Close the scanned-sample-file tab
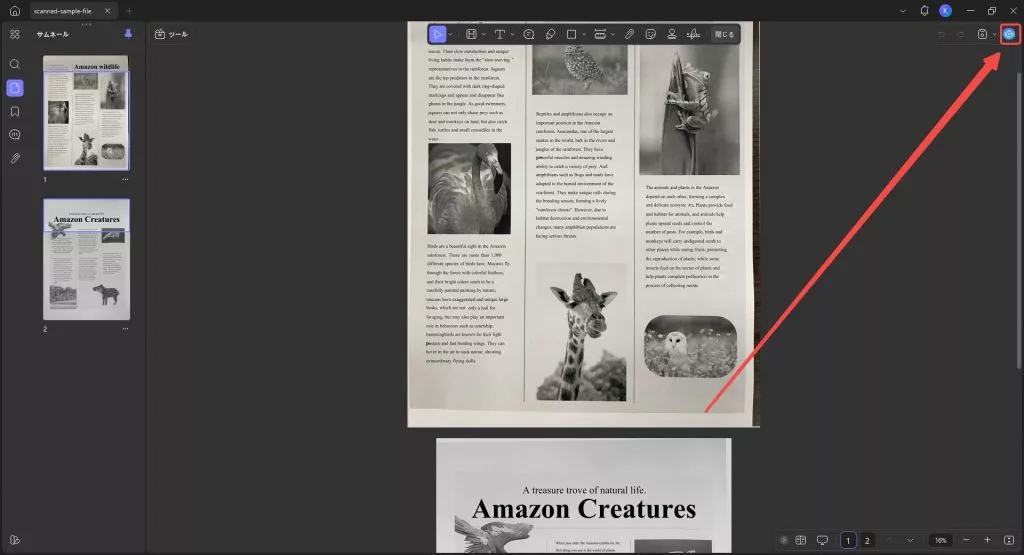 click(x=107, y=10)
